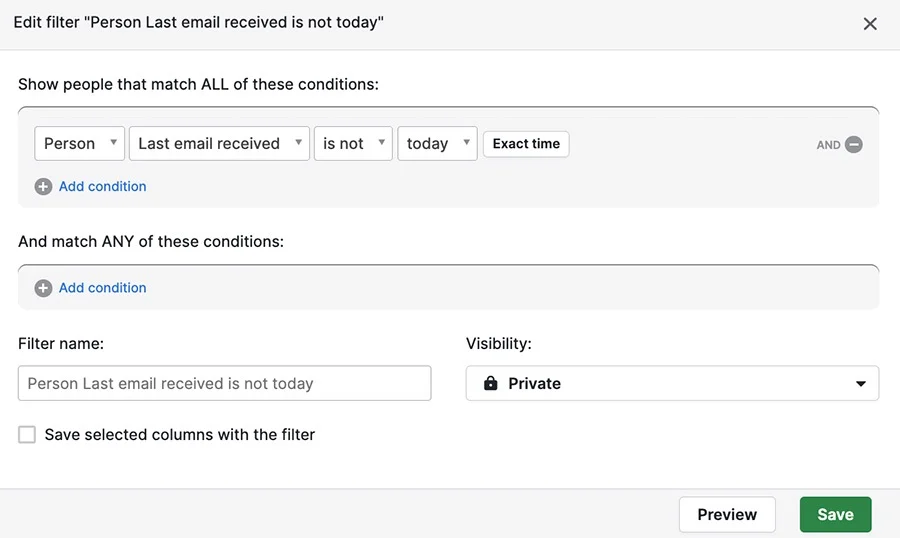The width and height of the screenshot is (900, 538).
Task: Remove the condition with the minus icon
Action: [854, 145]
